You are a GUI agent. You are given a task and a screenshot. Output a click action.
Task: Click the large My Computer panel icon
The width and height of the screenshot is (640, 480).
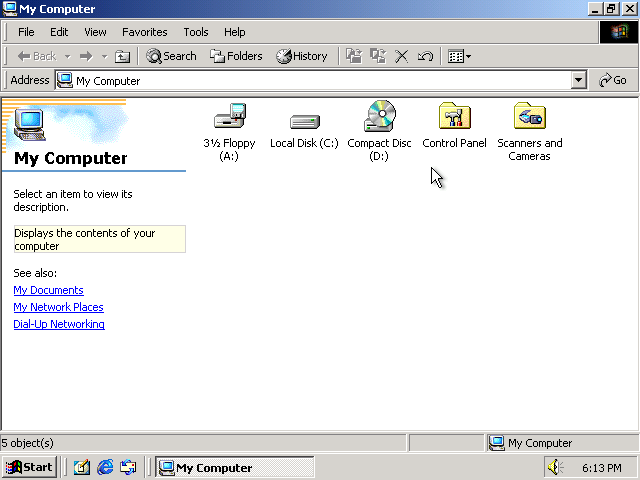click(29, 124)
